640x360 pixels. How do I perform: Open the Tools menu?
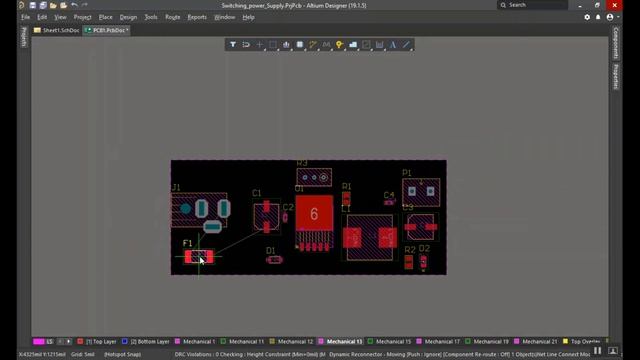[x=151, y=17]
